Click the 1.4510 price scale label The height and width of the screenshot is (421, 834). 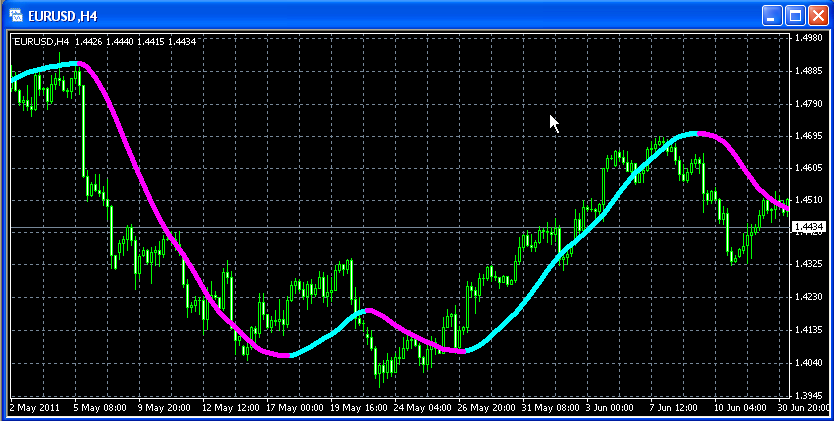coord(810,200)
